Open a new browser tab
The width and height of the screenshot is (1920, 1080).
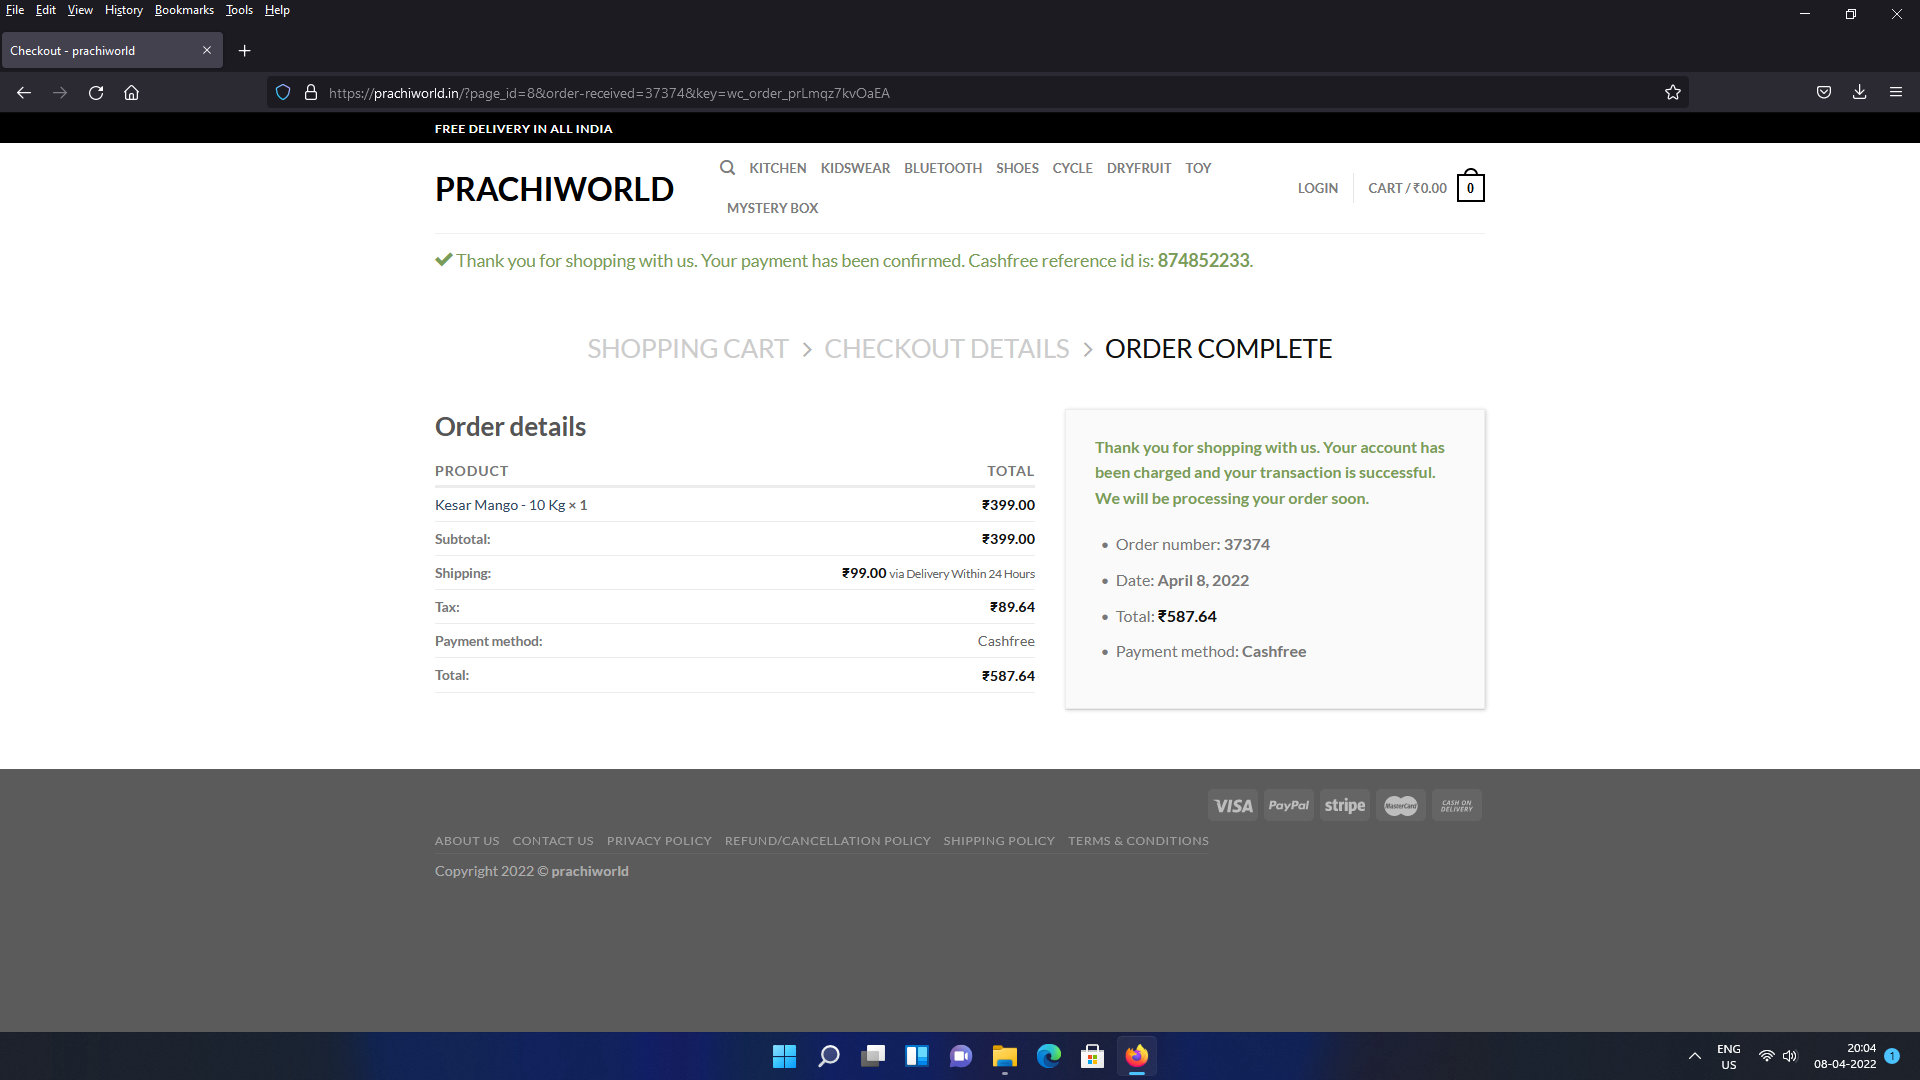[x=244, y=51]
